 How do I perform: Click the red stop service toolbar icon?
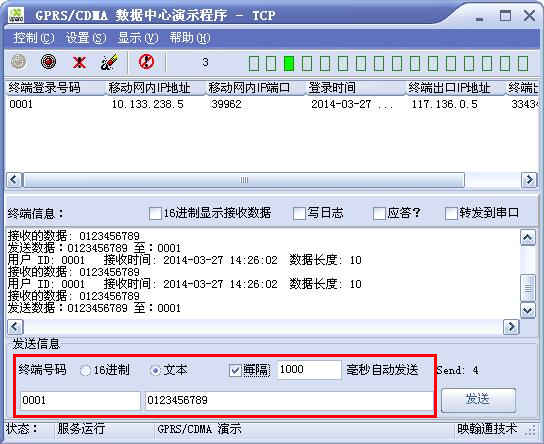pyautogui.click(x=49, y=62)
